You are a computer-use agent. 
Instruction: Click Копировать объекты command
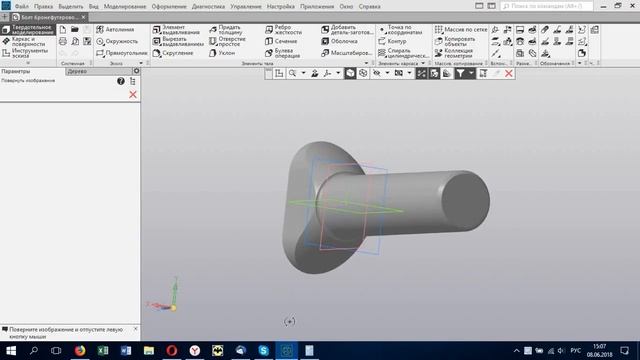[455, 41]
